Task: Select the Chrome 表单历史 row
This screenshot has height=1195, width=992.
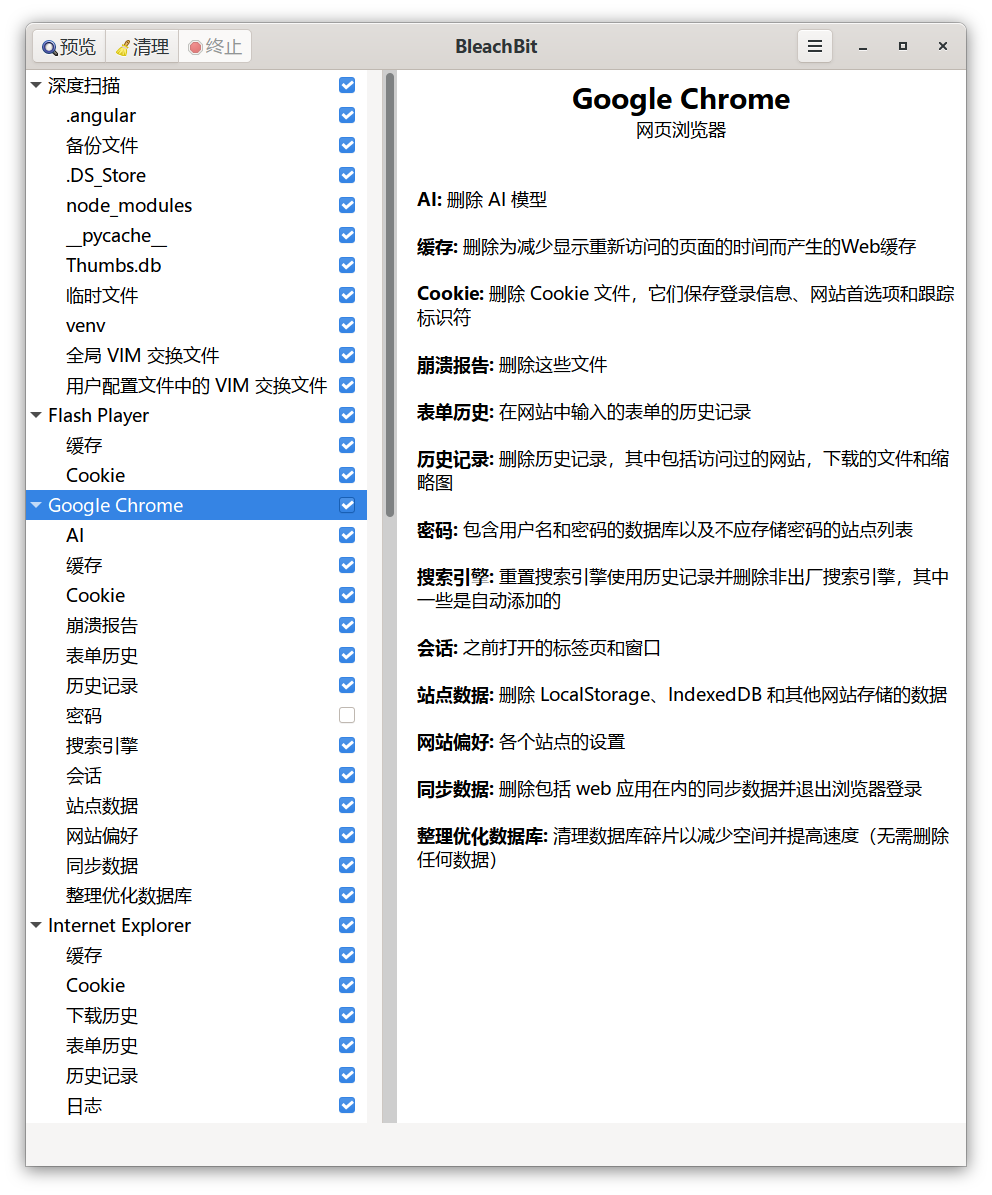Action: [x=197, y=655]
